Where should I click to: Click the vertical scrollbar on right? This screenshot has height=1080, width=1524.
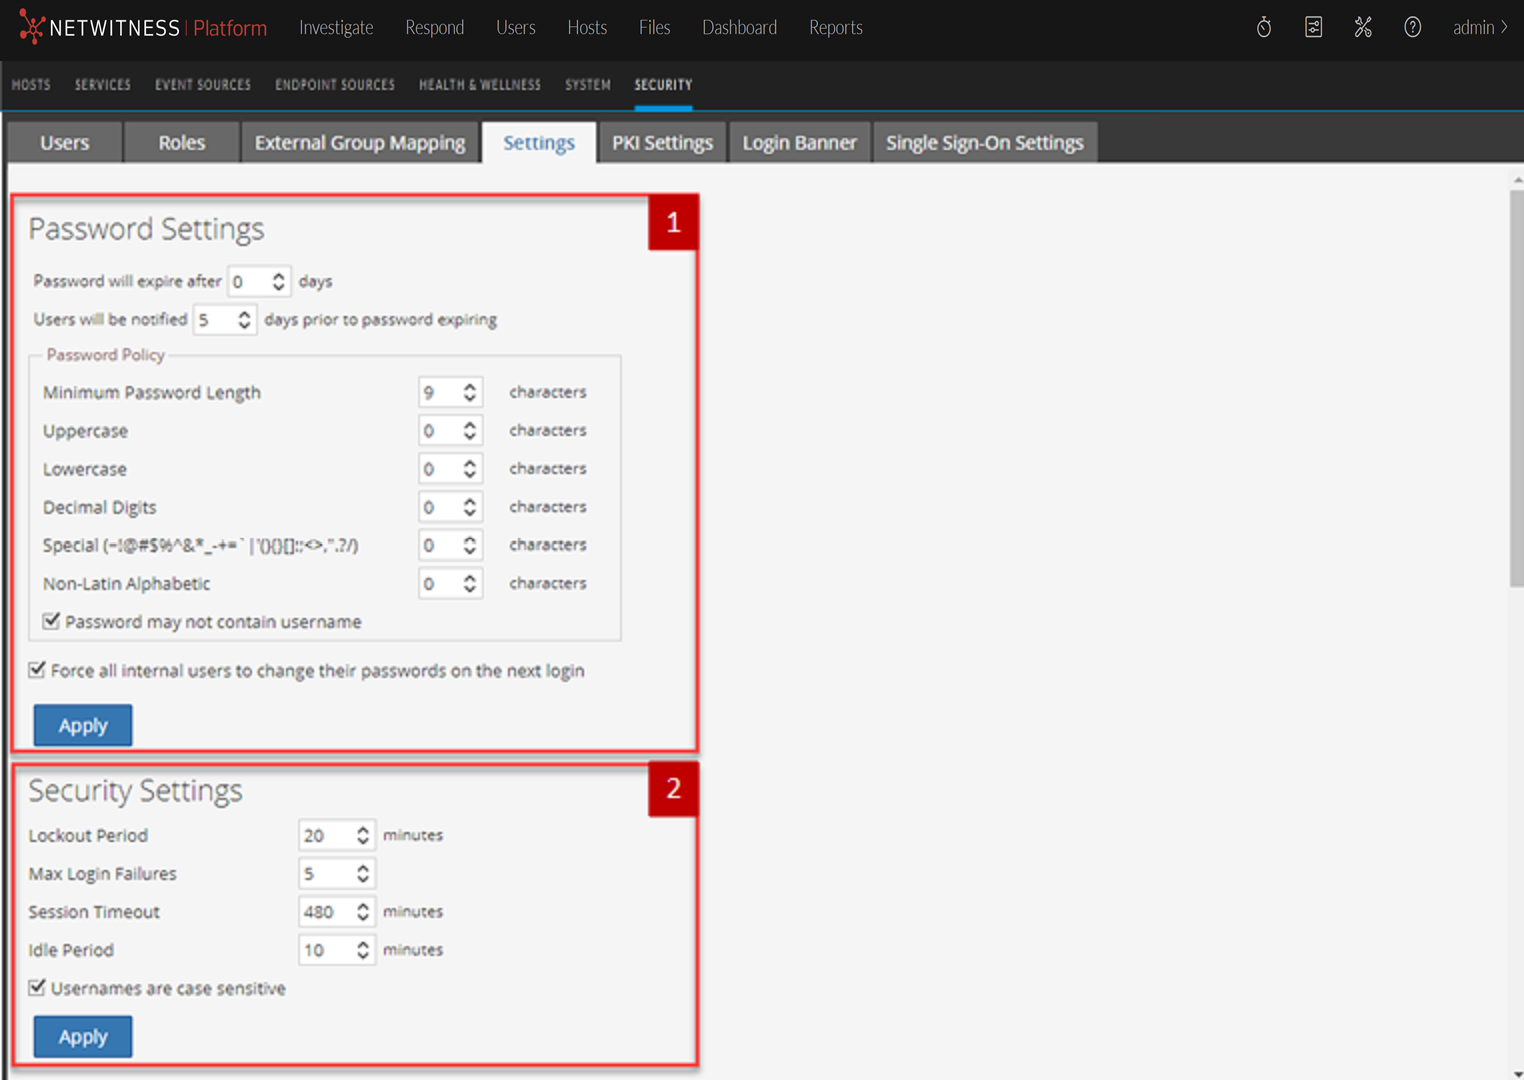coord(1516,390)
